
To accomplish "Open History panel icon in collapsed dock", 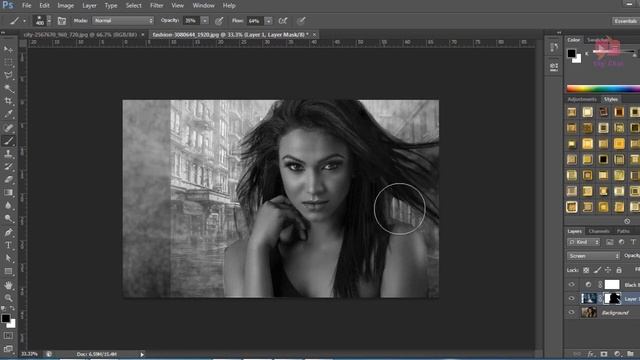I will (554, 48).
